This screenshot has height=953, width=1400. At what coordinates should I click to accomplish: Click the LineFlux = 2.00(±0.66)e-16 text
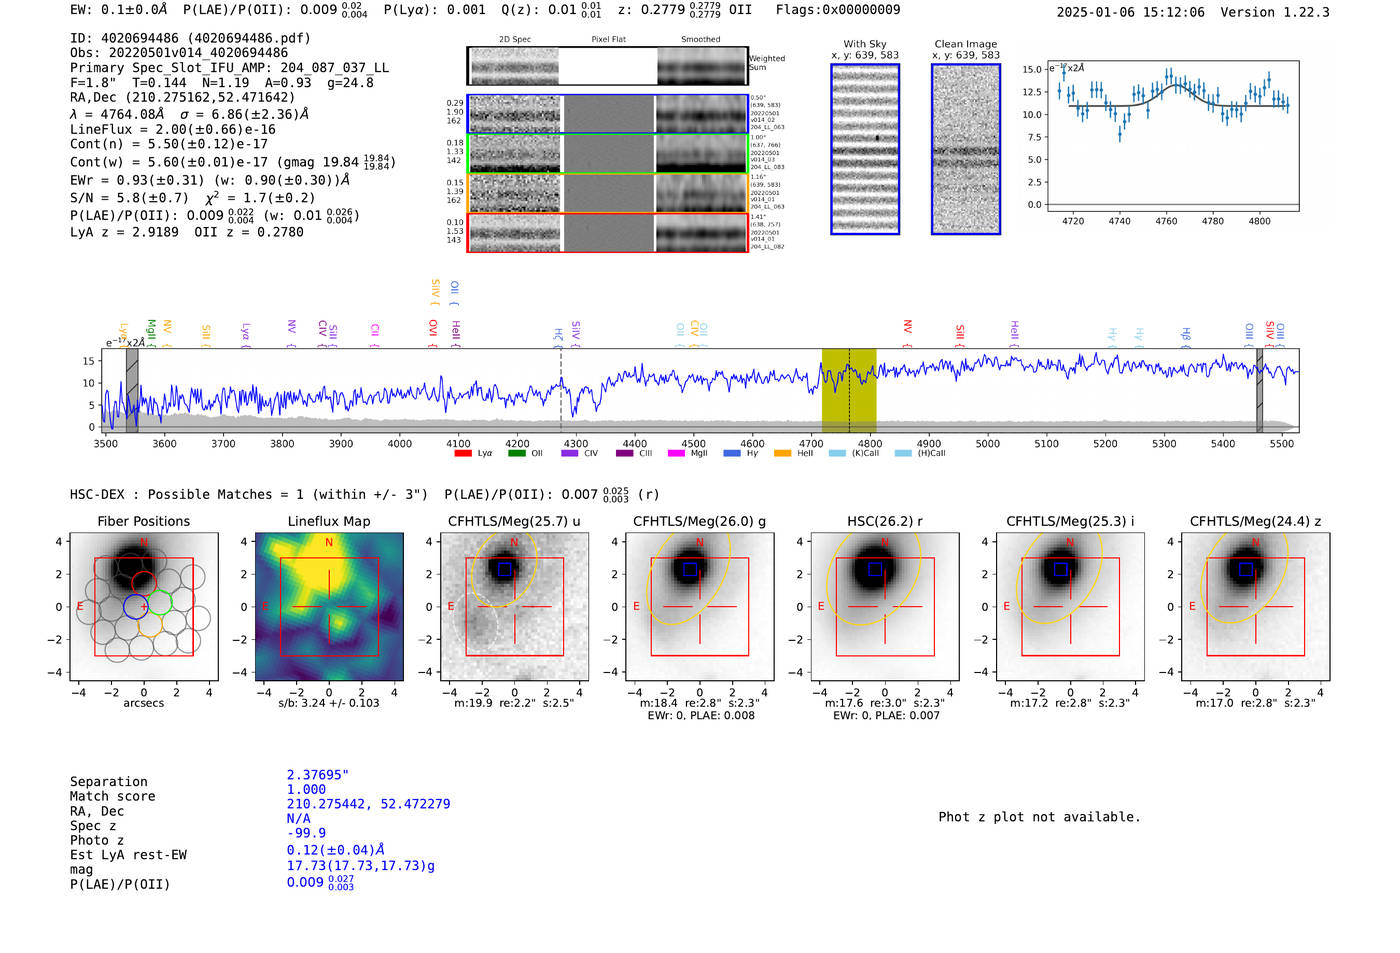coord(173,129)
